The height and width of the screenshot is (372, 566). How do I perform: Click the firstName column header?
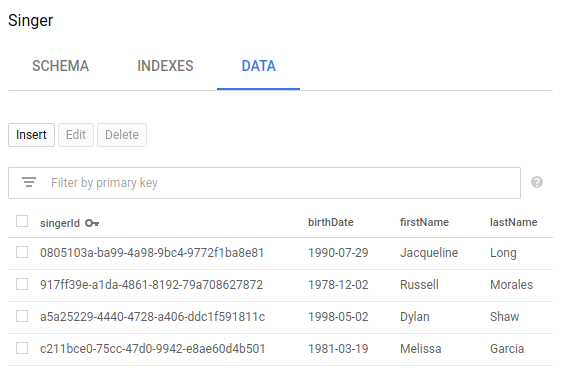[x=424, y=222]
